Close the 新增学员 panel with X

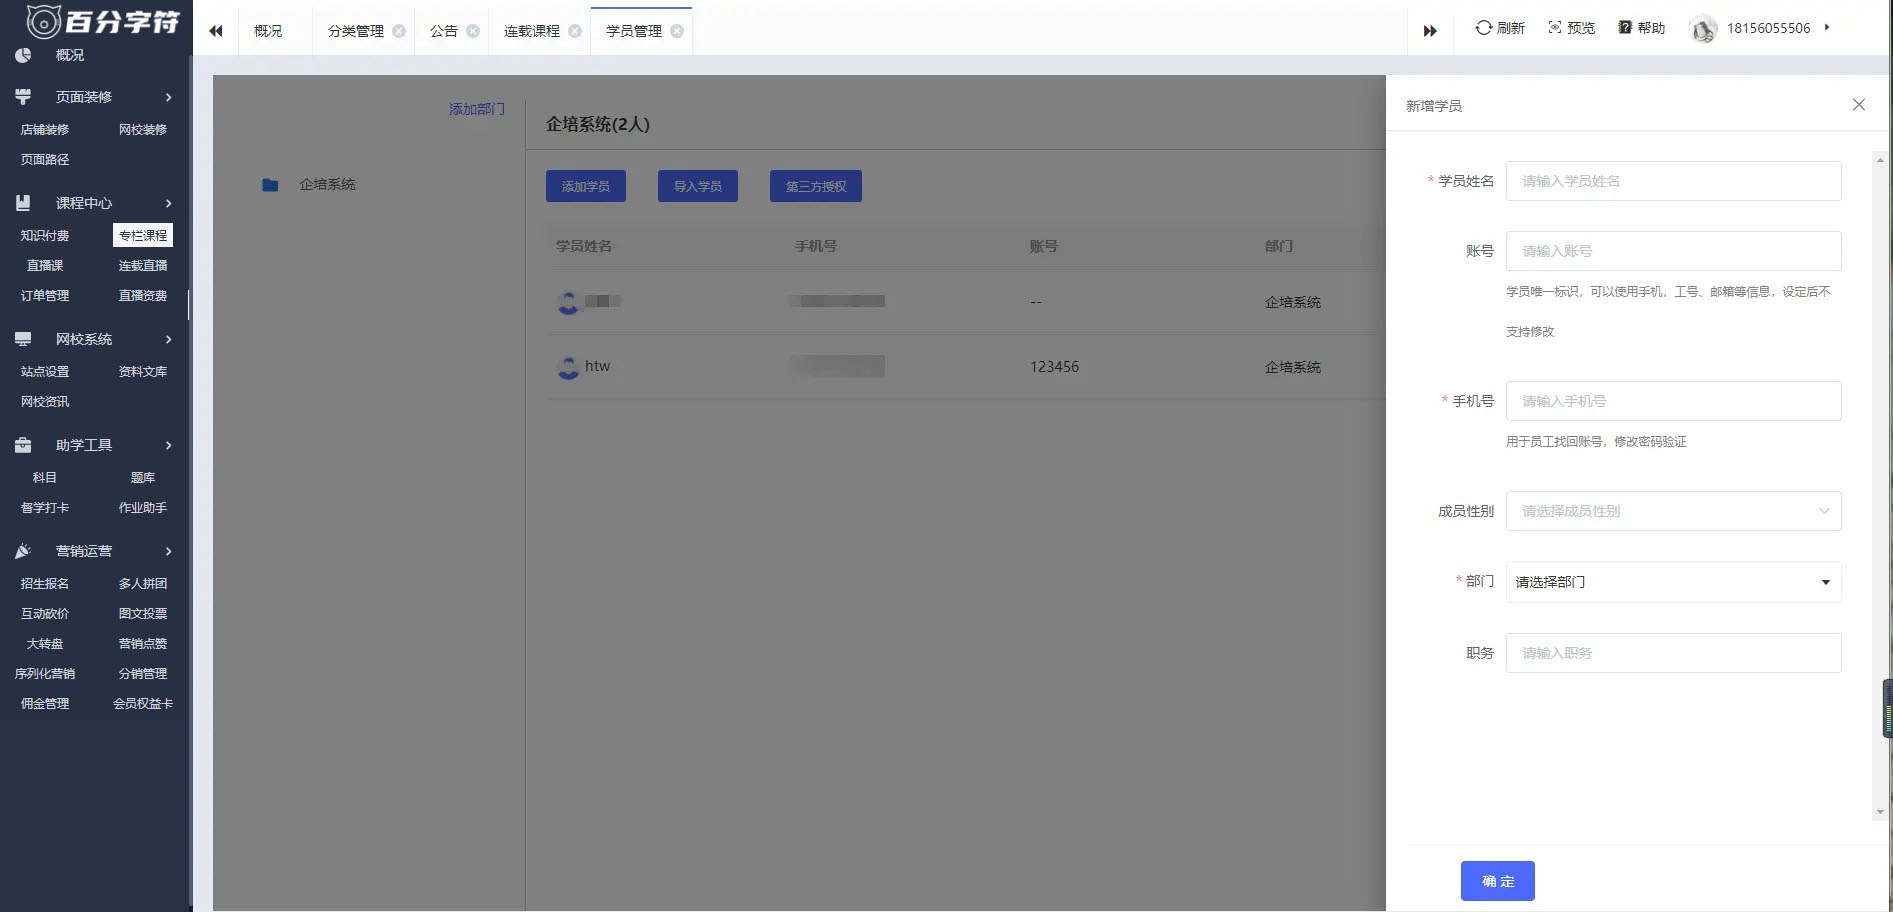pyautogui.click(x=1858, y=105)
